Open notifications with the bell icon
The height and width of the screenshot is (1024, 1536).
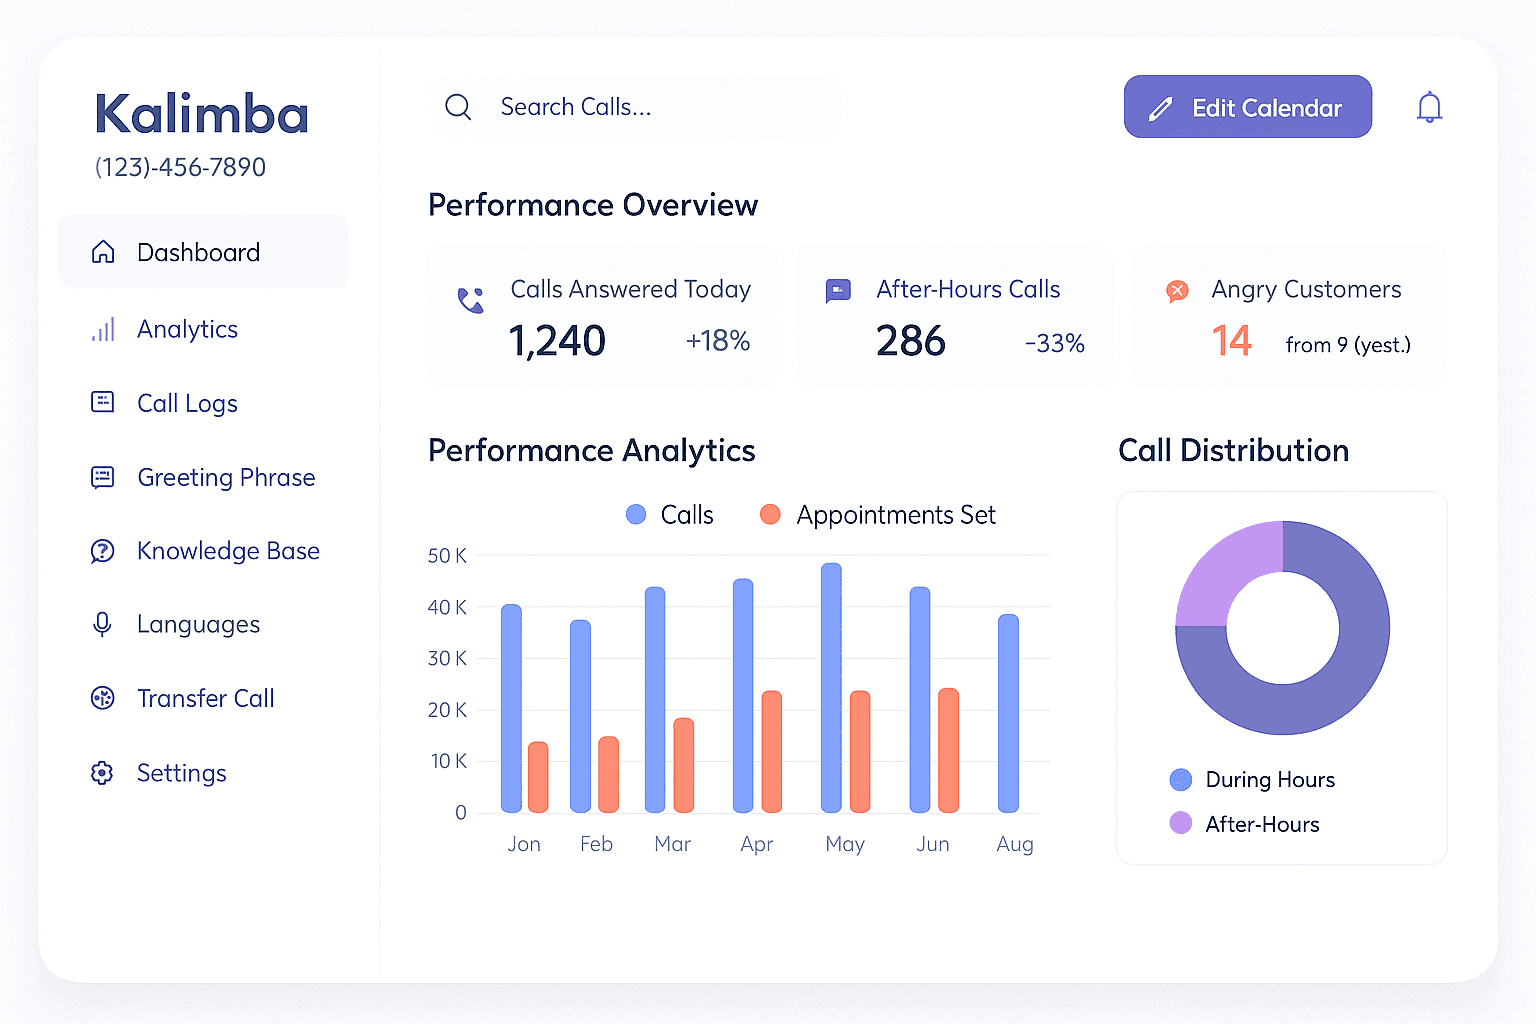point(1430,107)
